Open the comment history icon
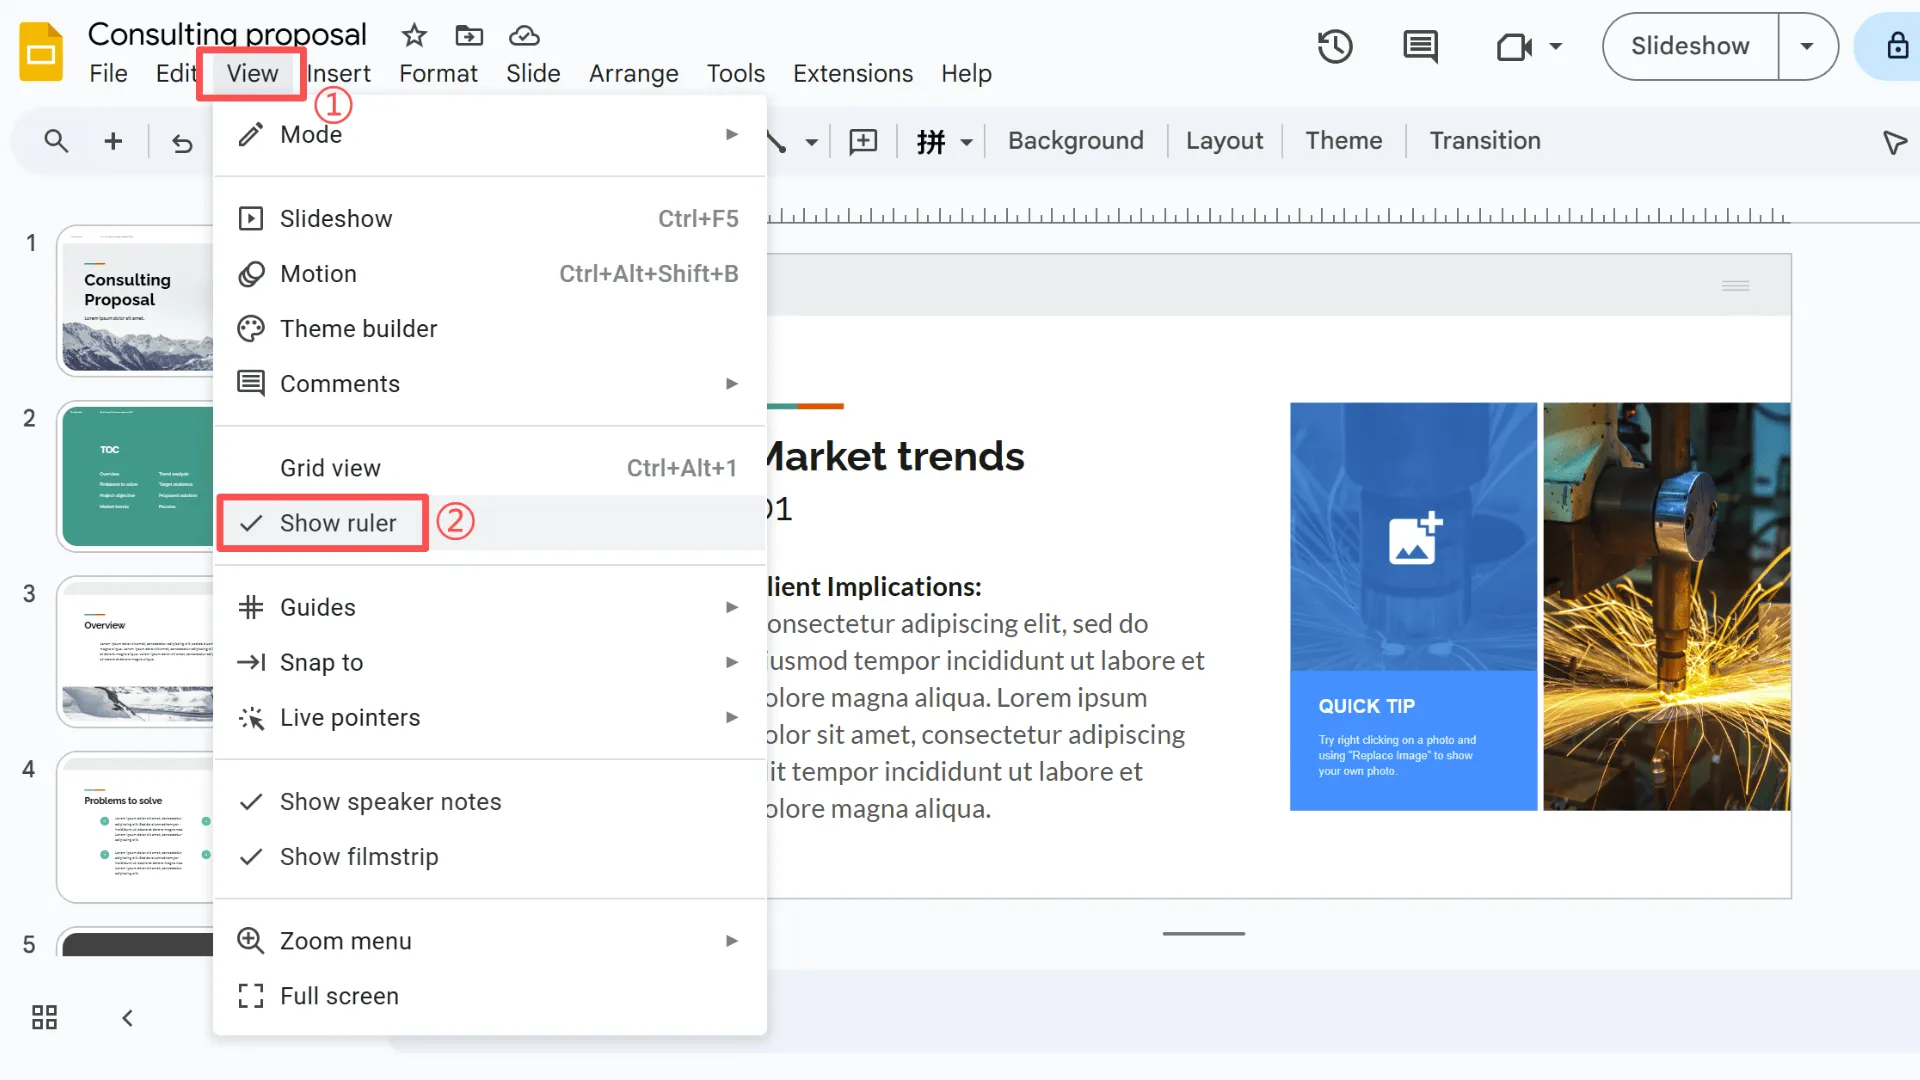This screenshot has height=1080, width=1920. coord(1420,46)
